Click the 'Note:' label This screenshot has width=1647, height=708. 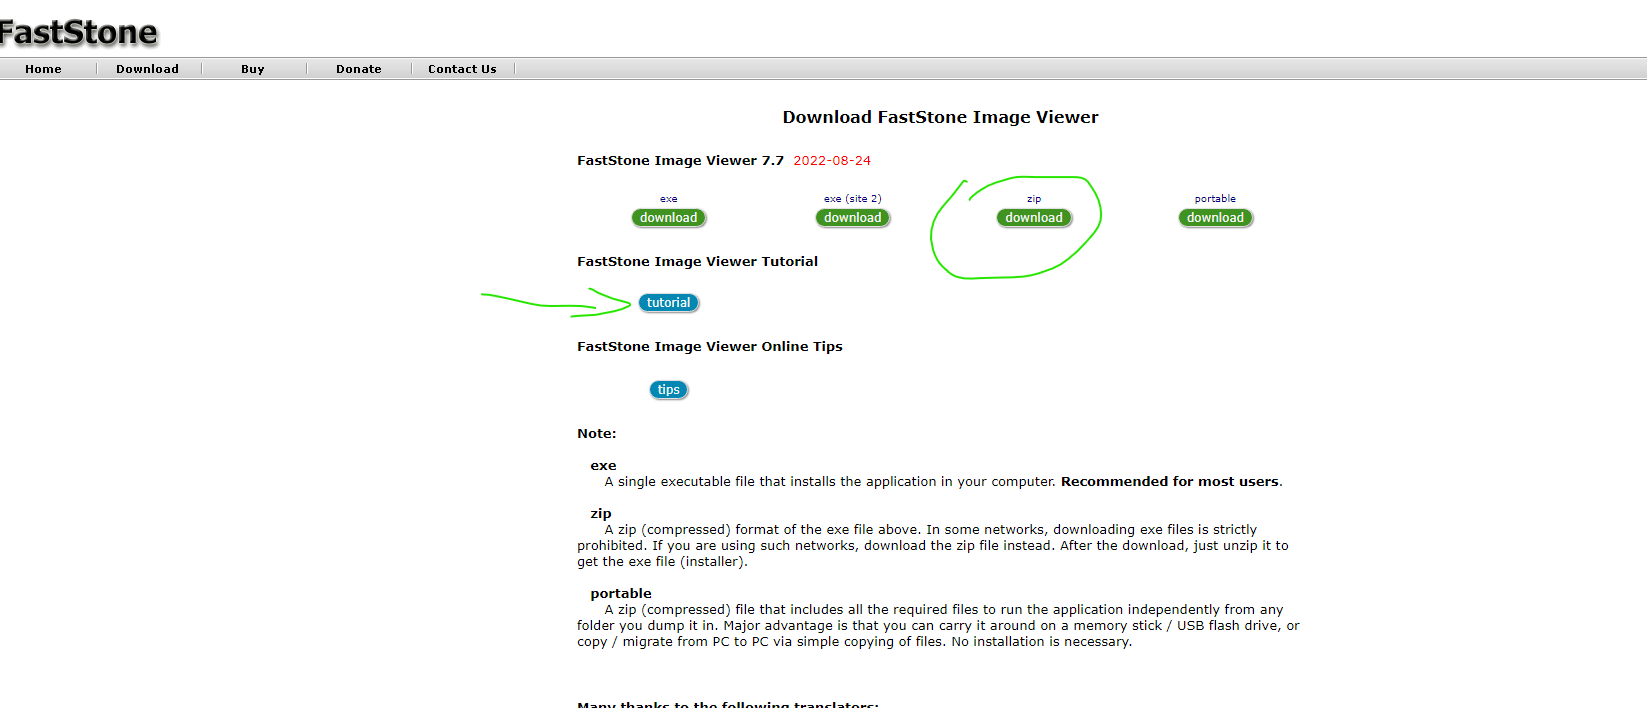pos(597,433)
